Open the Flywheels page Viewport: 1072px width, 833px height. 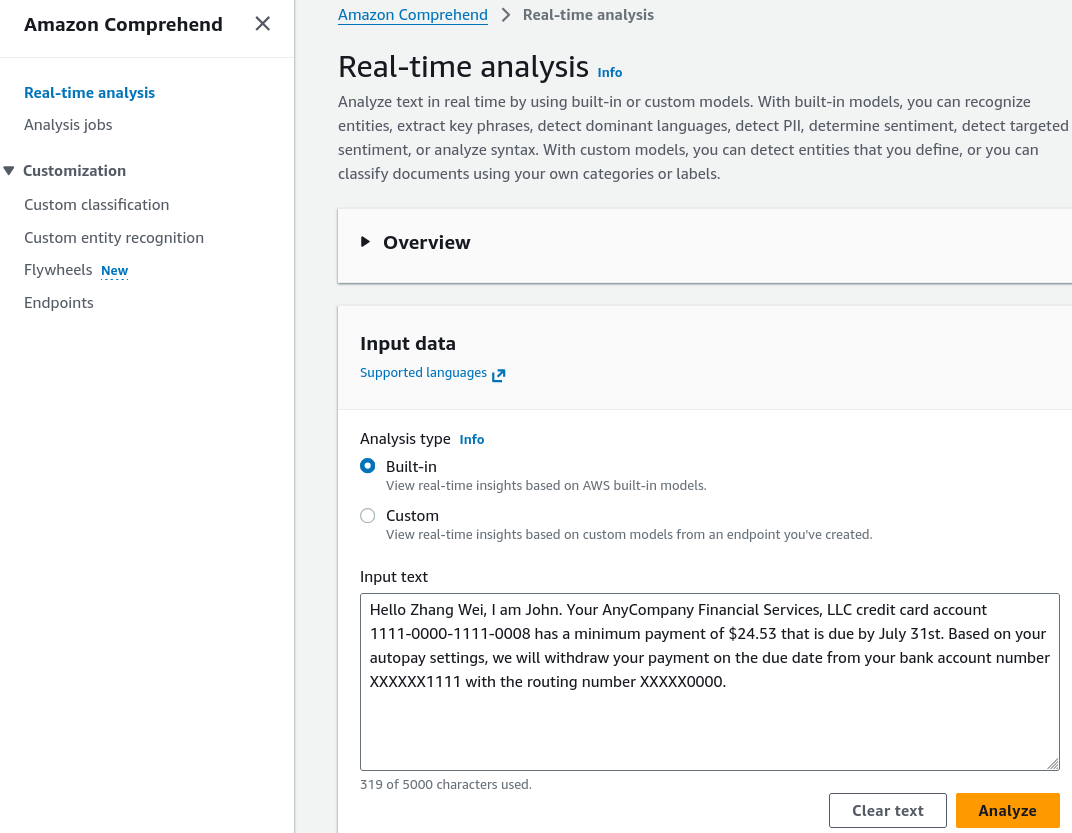(x=58, y=269)
